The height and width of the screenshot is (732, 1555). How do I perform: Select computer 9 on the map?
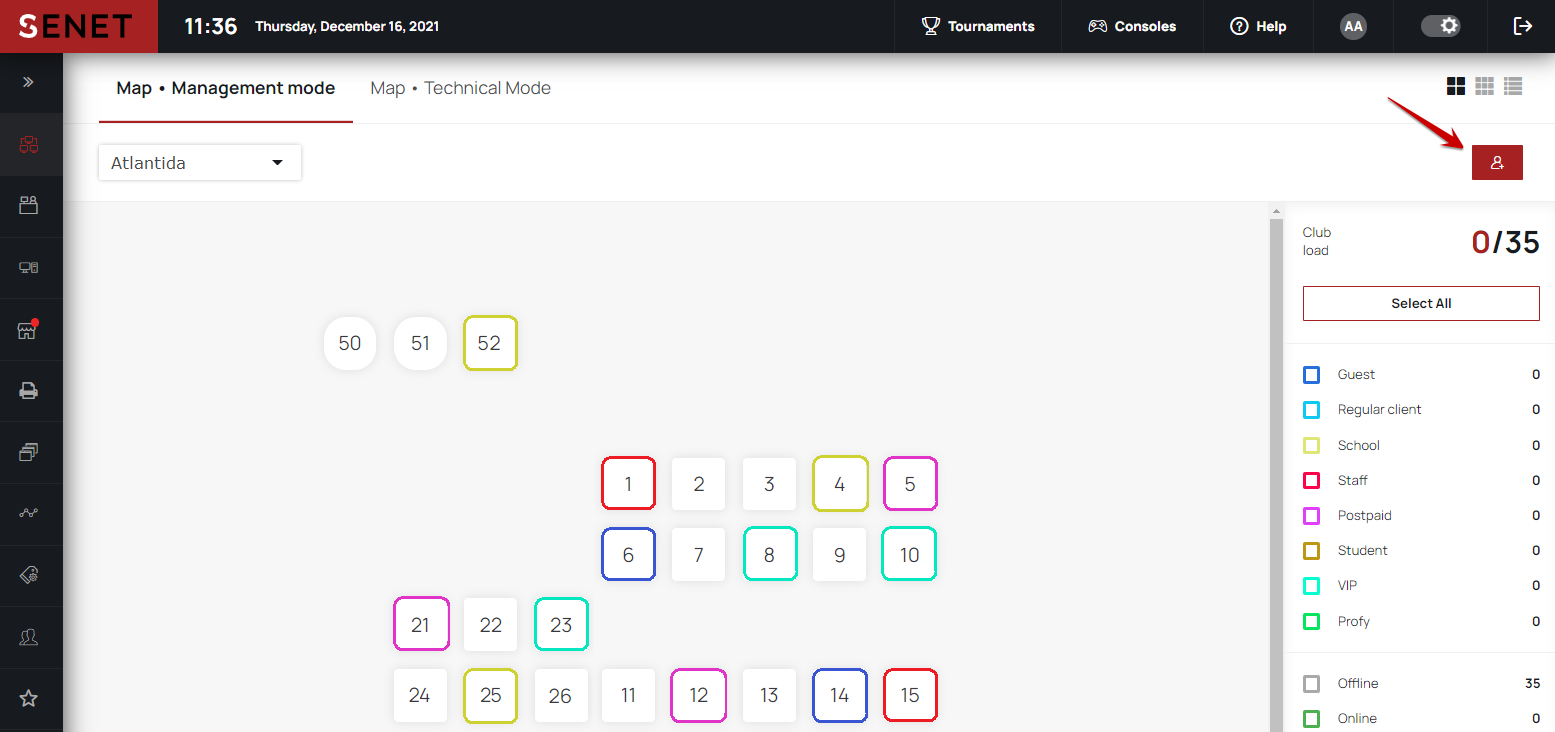(840, 554)
